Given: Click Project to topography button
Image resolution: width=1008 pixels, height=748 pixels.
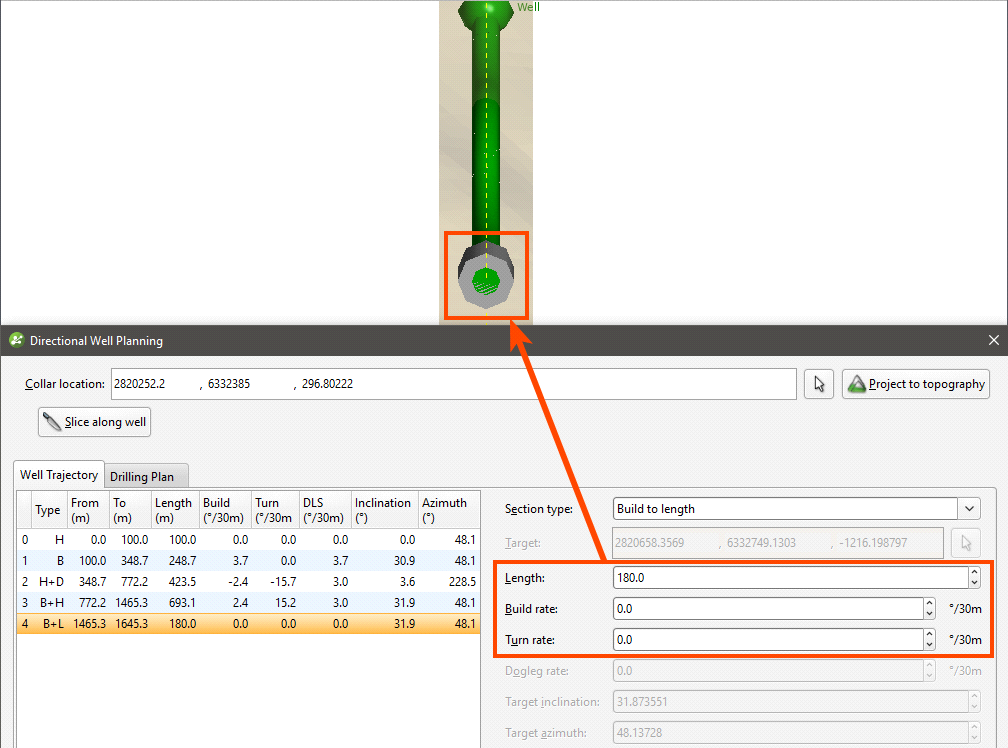Looking at the screenshot, I should tap(916, 384).
